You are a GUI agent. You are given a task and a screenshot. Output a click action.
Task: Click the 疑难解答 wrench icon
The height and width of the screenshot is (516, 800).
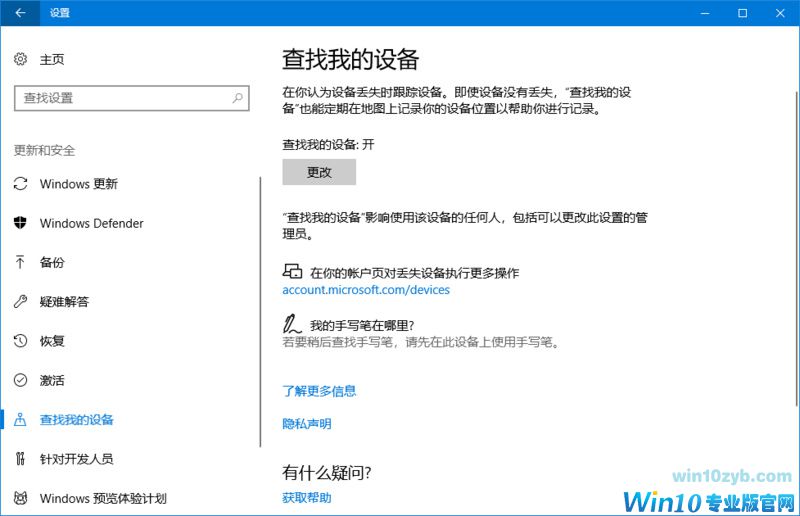(x=20, y=301)
